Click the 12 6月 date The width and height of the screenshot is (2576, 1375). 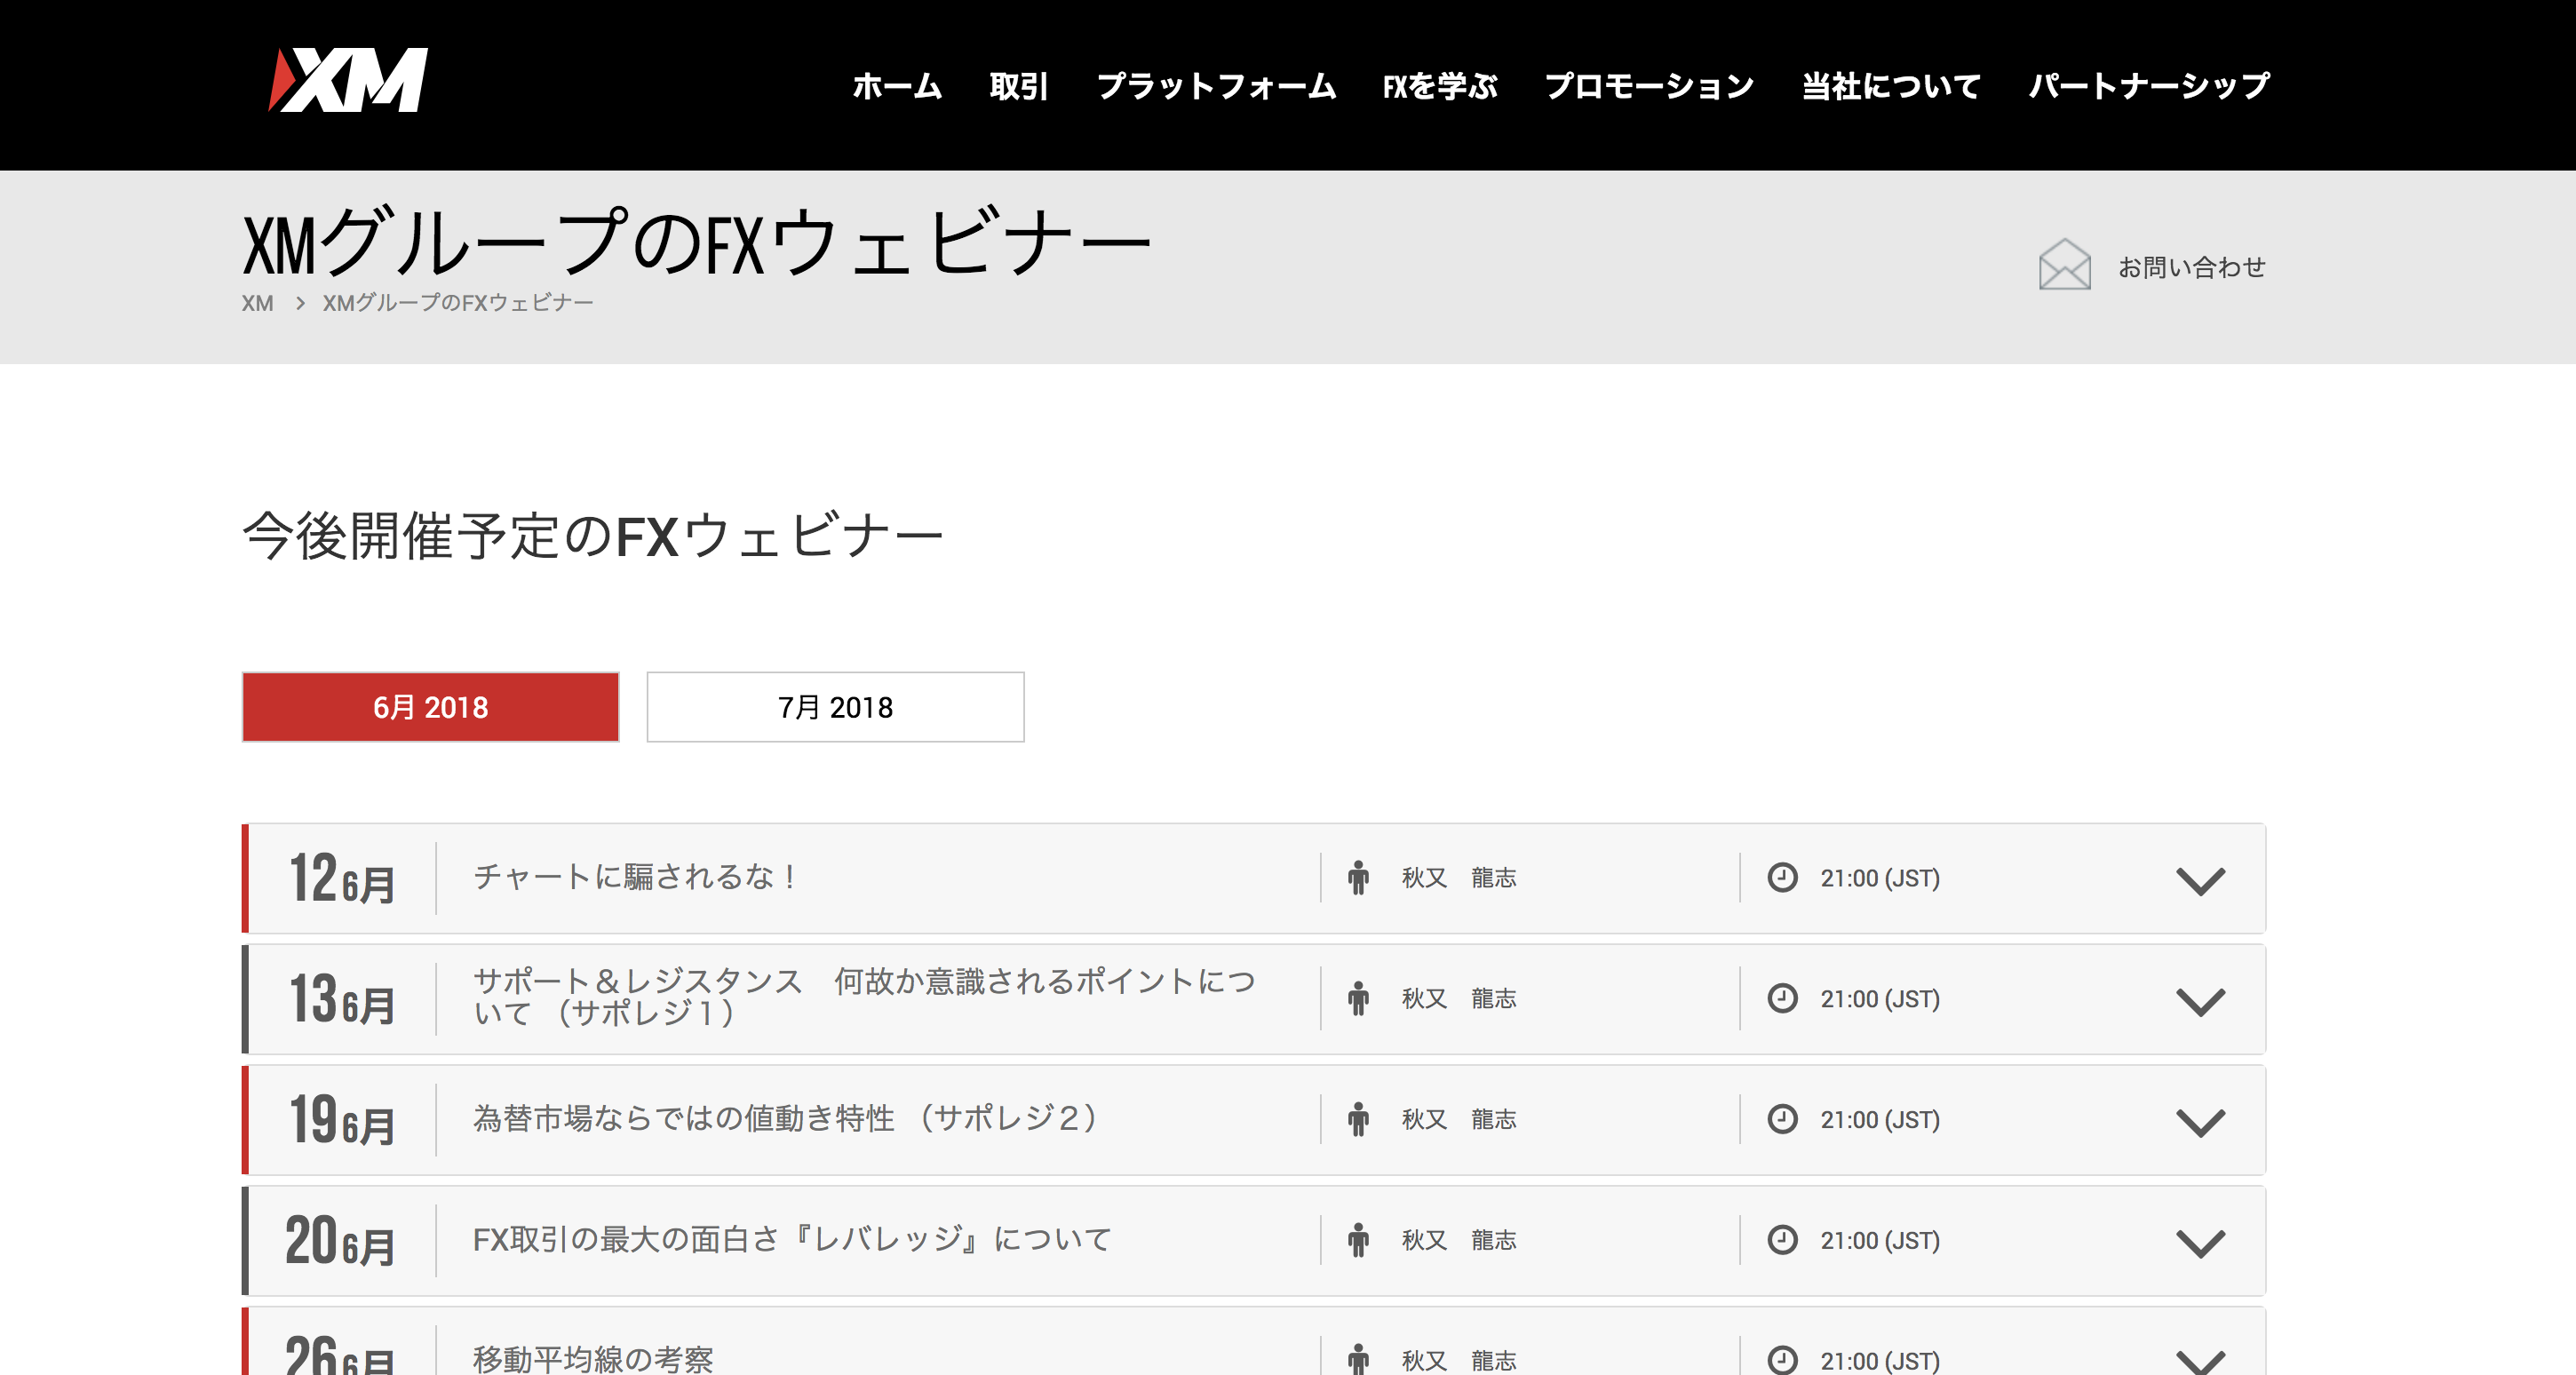342,879
